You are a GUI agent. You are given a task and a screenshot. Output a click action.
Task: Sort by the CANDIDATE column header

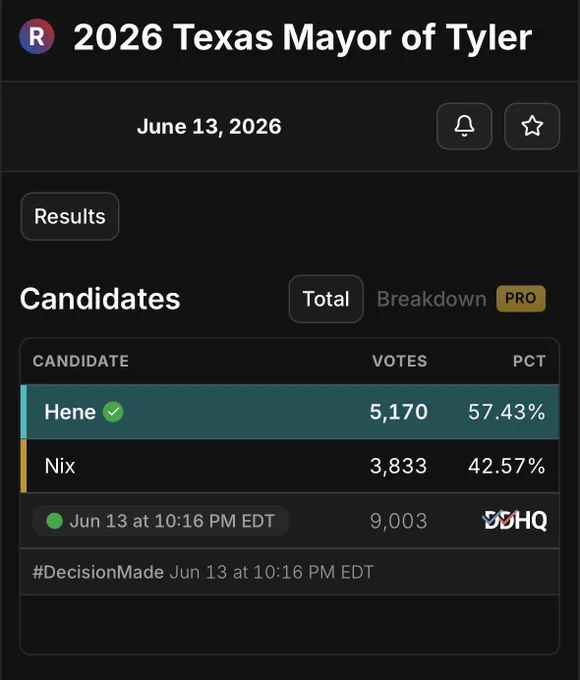coord(81,361)
